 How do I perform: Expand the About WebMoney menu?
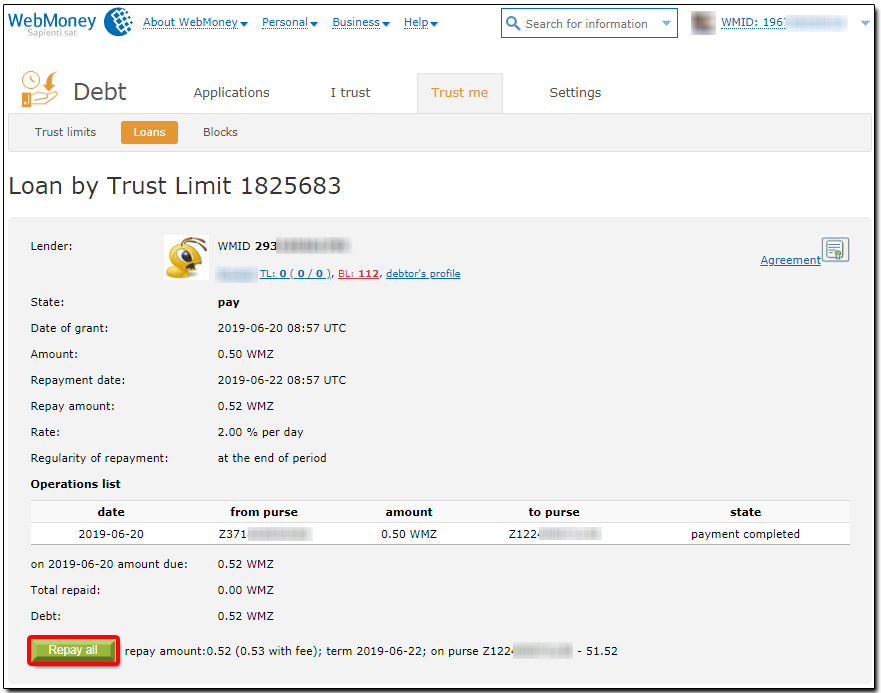(195, 22)
